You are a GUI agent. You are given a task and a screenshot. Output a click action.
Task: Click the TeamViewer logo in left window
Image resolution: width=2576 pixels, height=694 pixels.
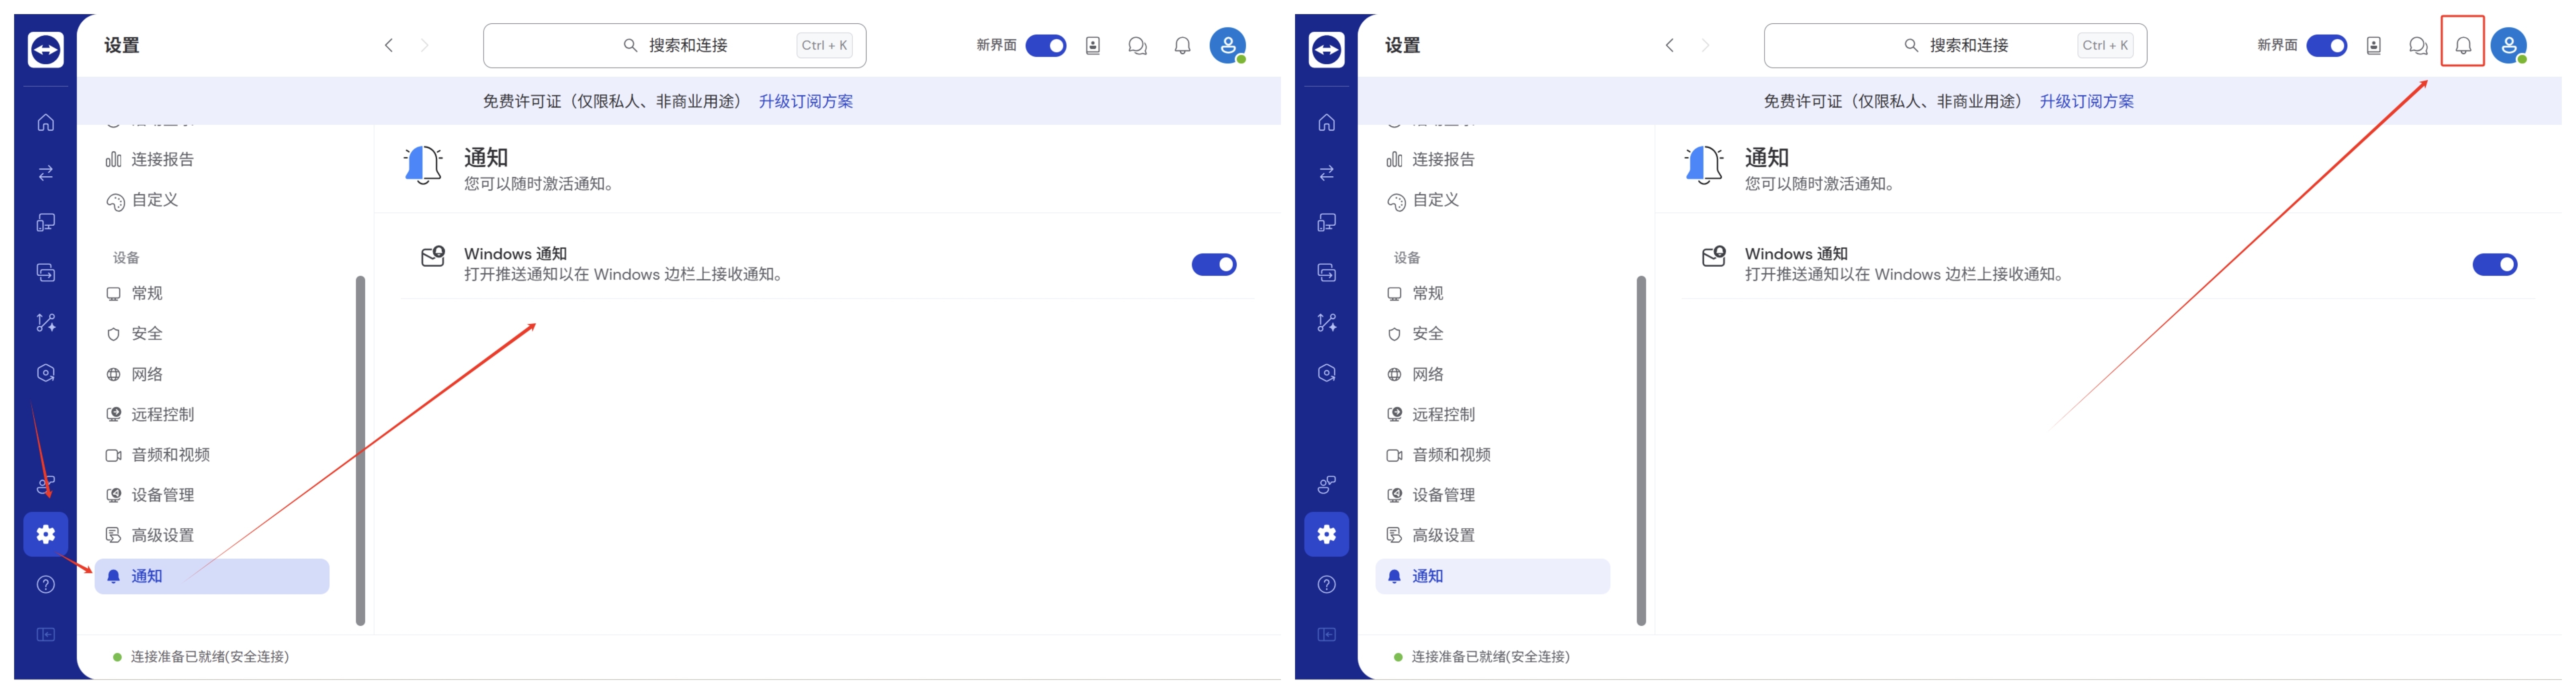pyautogui.click(x=46, y=49)
